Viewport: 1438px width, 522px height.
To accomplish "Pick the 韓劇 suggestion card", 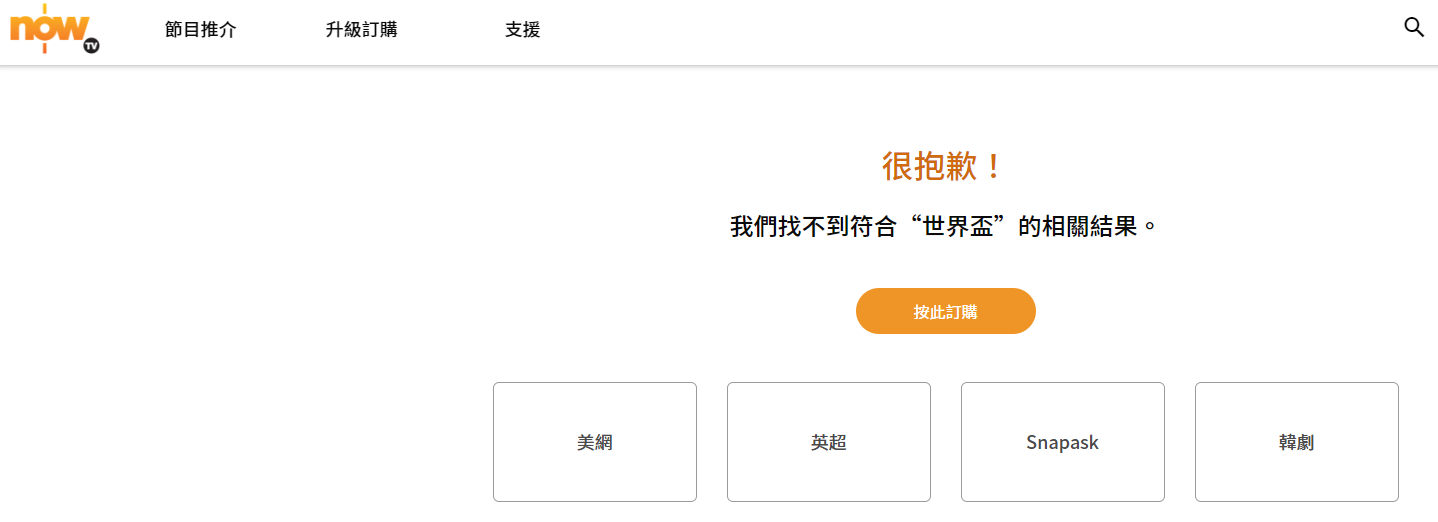I will click(x=1297, y=442).
